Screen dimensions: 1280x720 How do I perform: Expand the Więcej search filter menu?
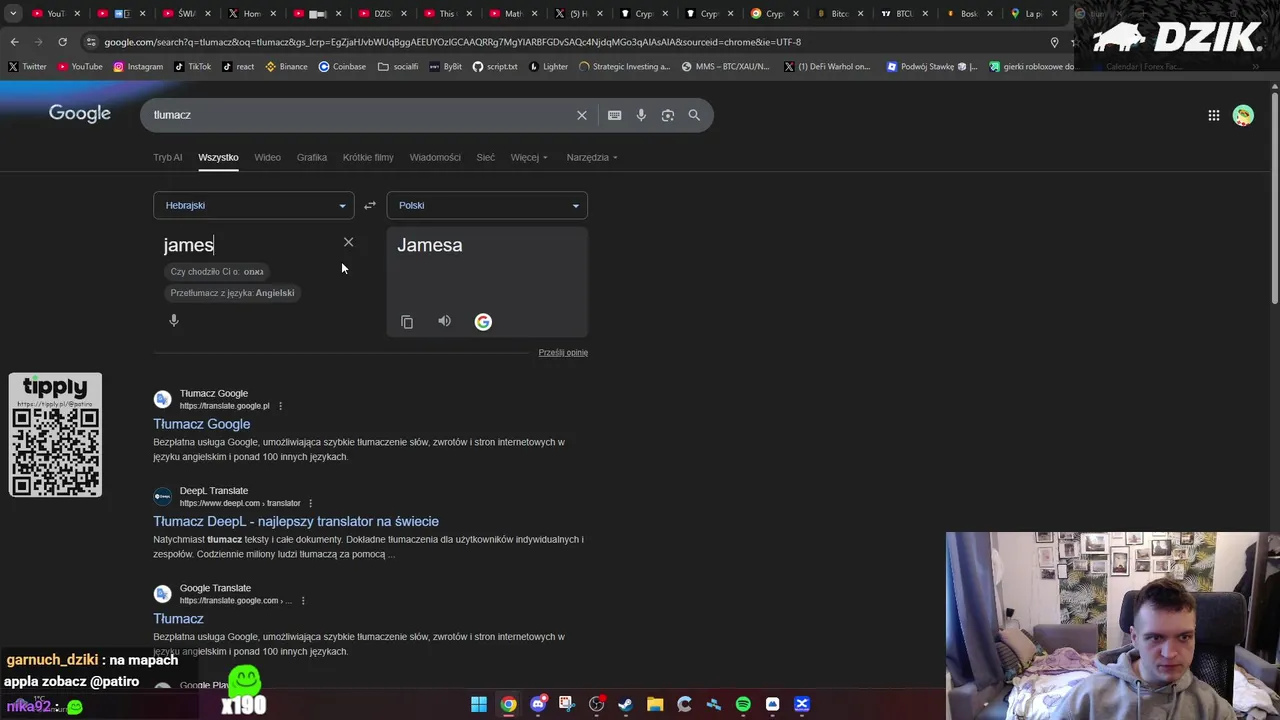click(529, 157)
